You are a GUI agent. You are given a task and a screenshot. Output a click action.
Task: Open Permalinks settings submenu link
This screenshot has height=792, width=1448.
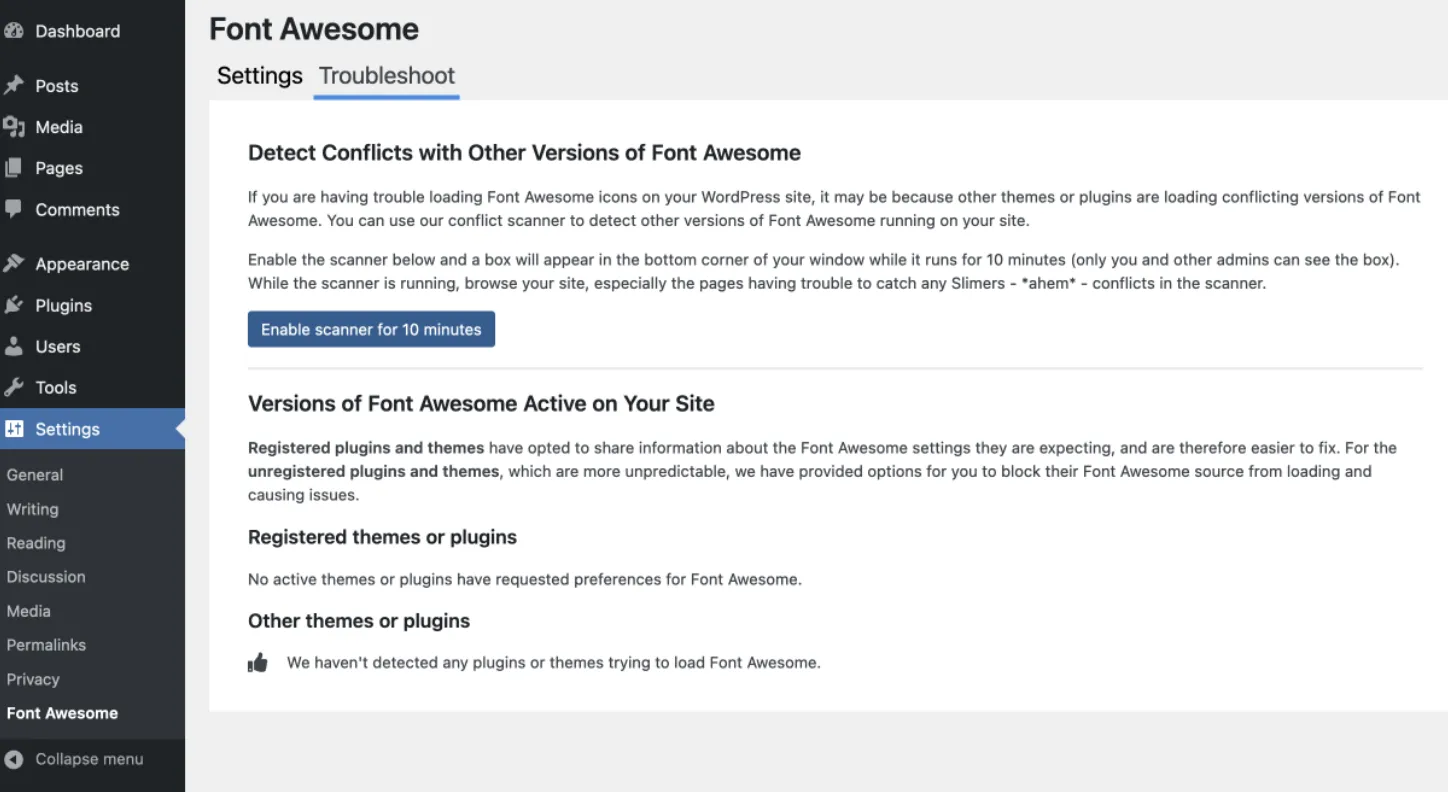pyautogui.click(x=46, y=645)
